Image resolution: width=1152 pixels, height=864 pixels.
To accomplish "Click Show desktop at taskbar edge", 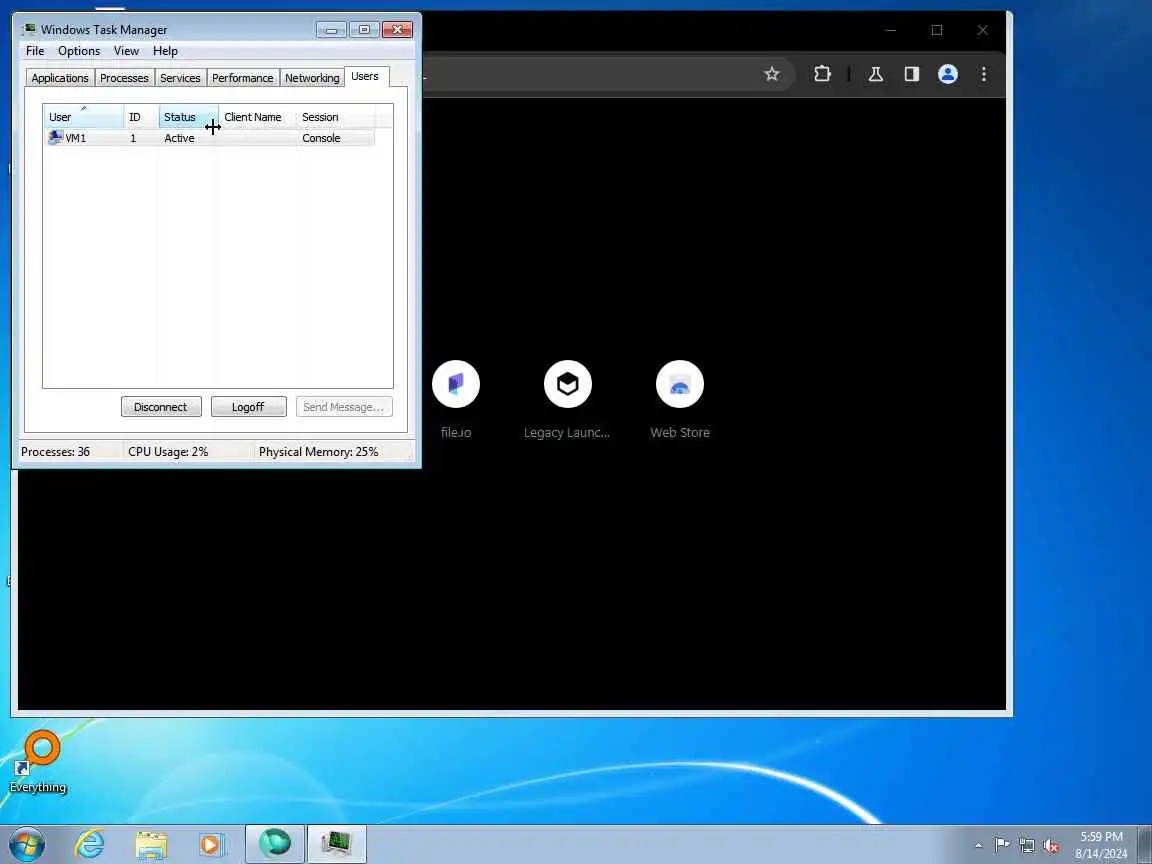I will (x=1145, y=844).
